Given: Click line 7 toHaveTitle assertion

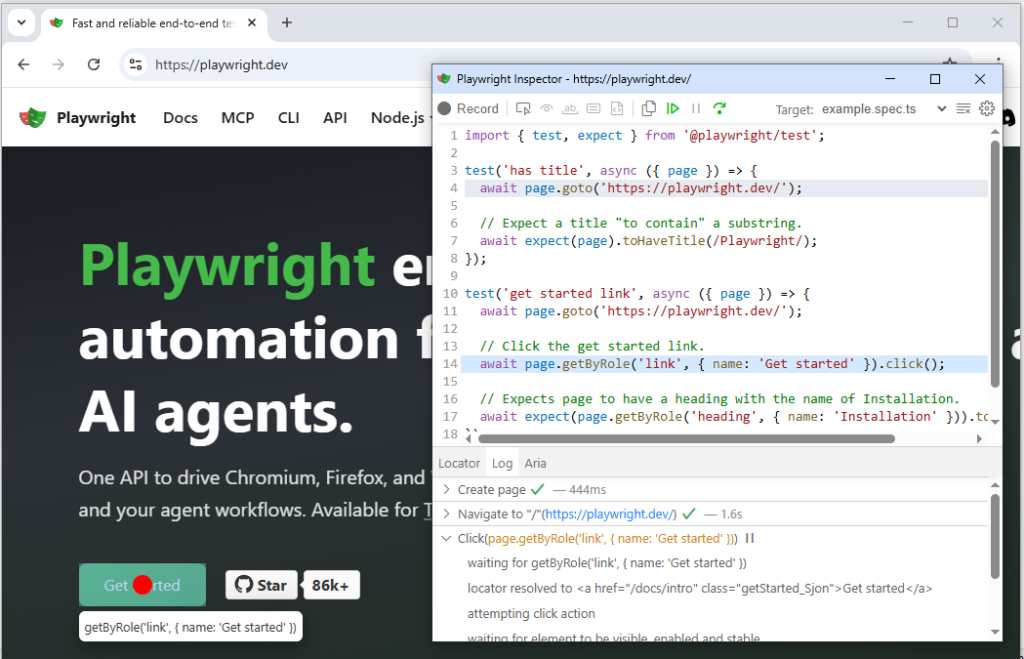Looking at the screenshot, I should pos(648,241).
